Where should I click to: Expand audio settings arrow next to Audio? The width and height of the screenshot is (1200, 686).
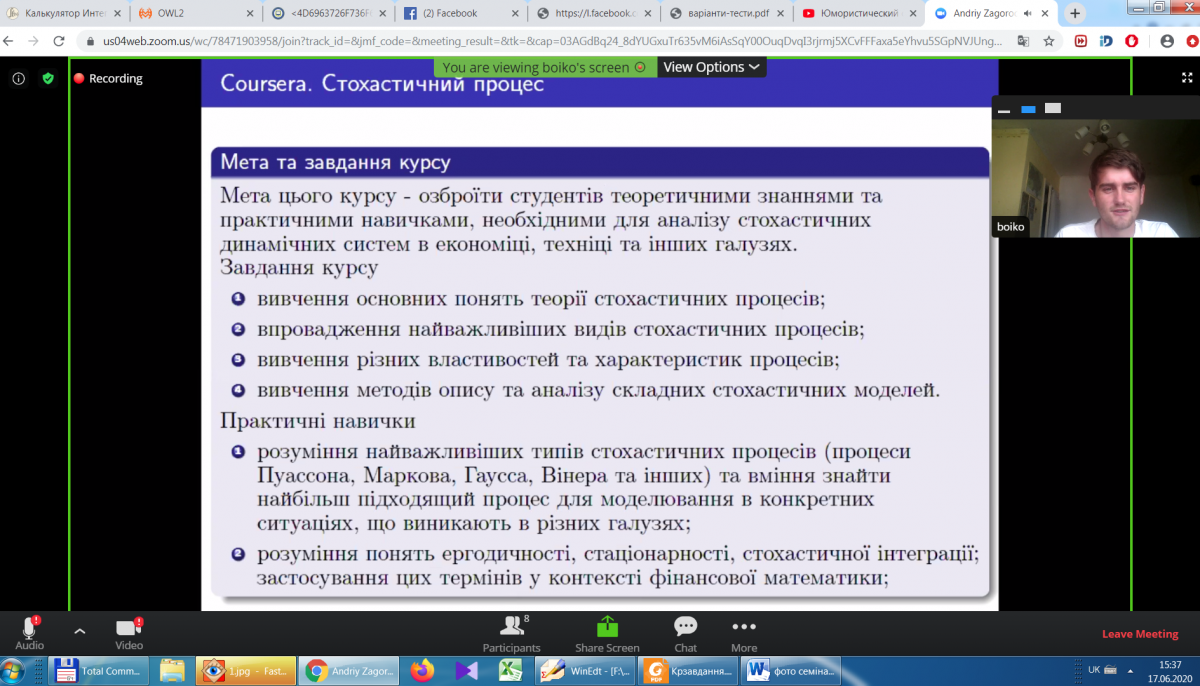pos(80,631)
